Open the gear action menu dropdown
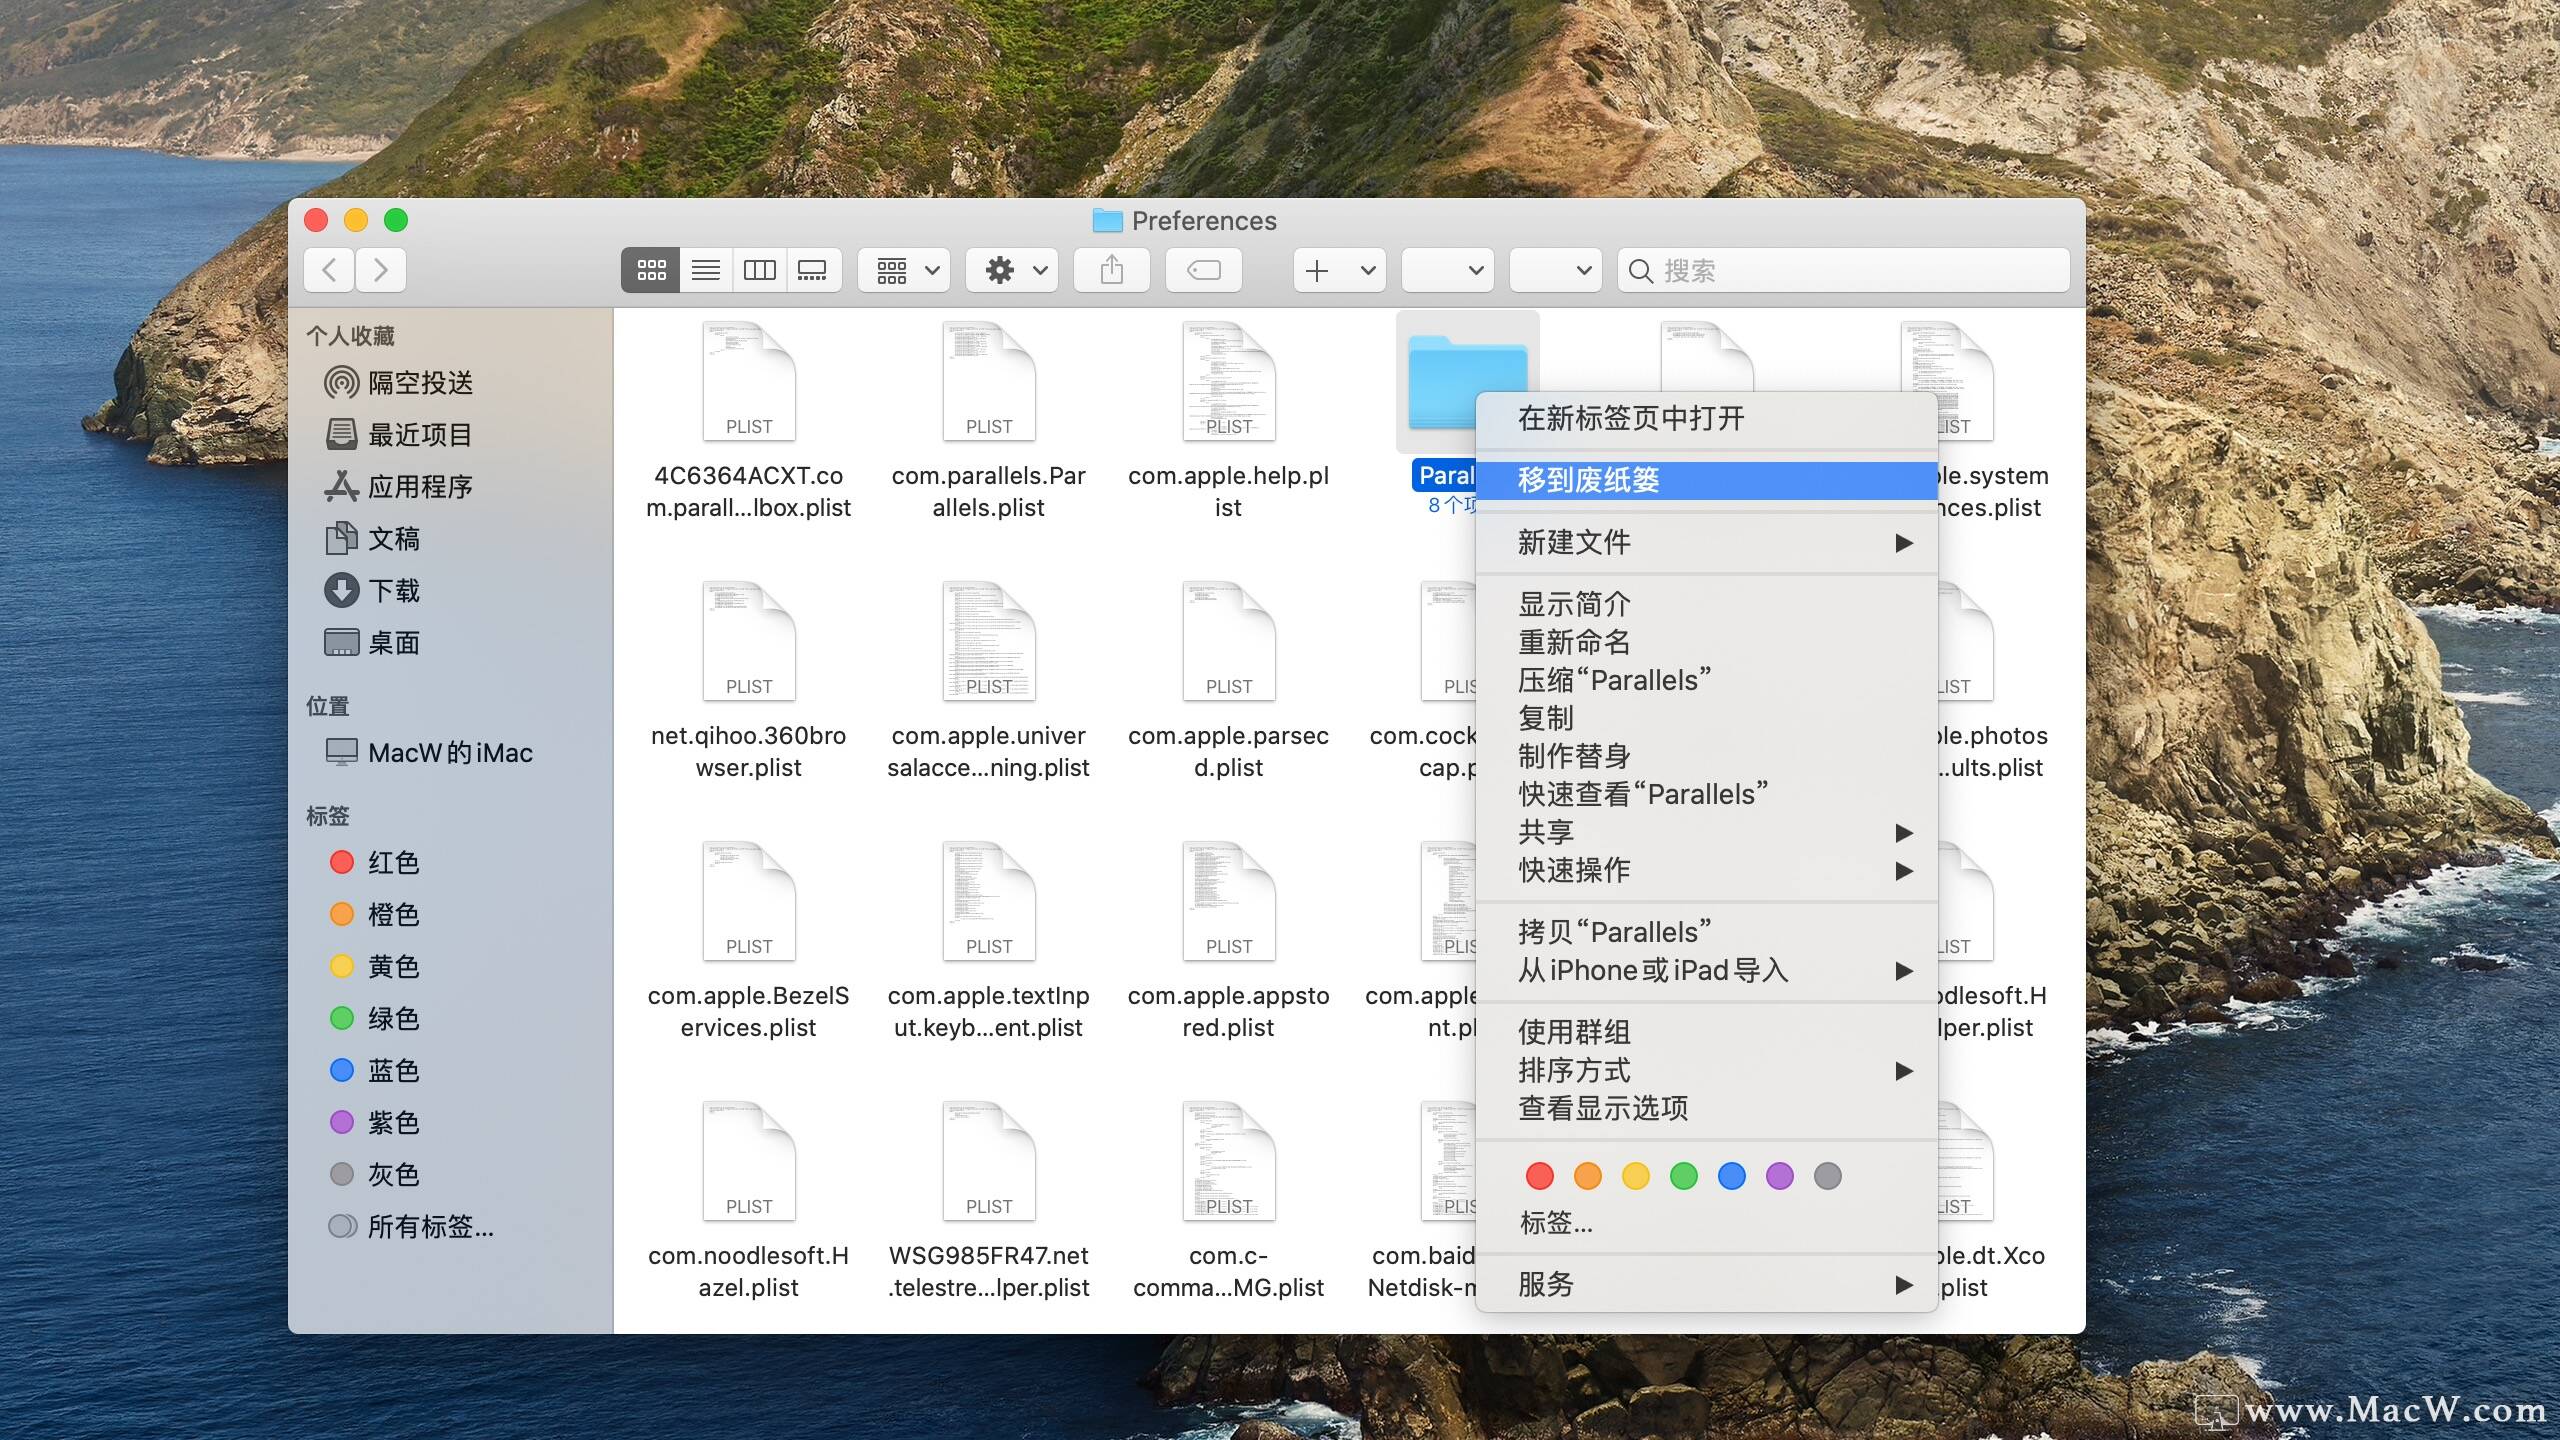The width and height of the screenshot is (2560, 1440). (1014, 270)
